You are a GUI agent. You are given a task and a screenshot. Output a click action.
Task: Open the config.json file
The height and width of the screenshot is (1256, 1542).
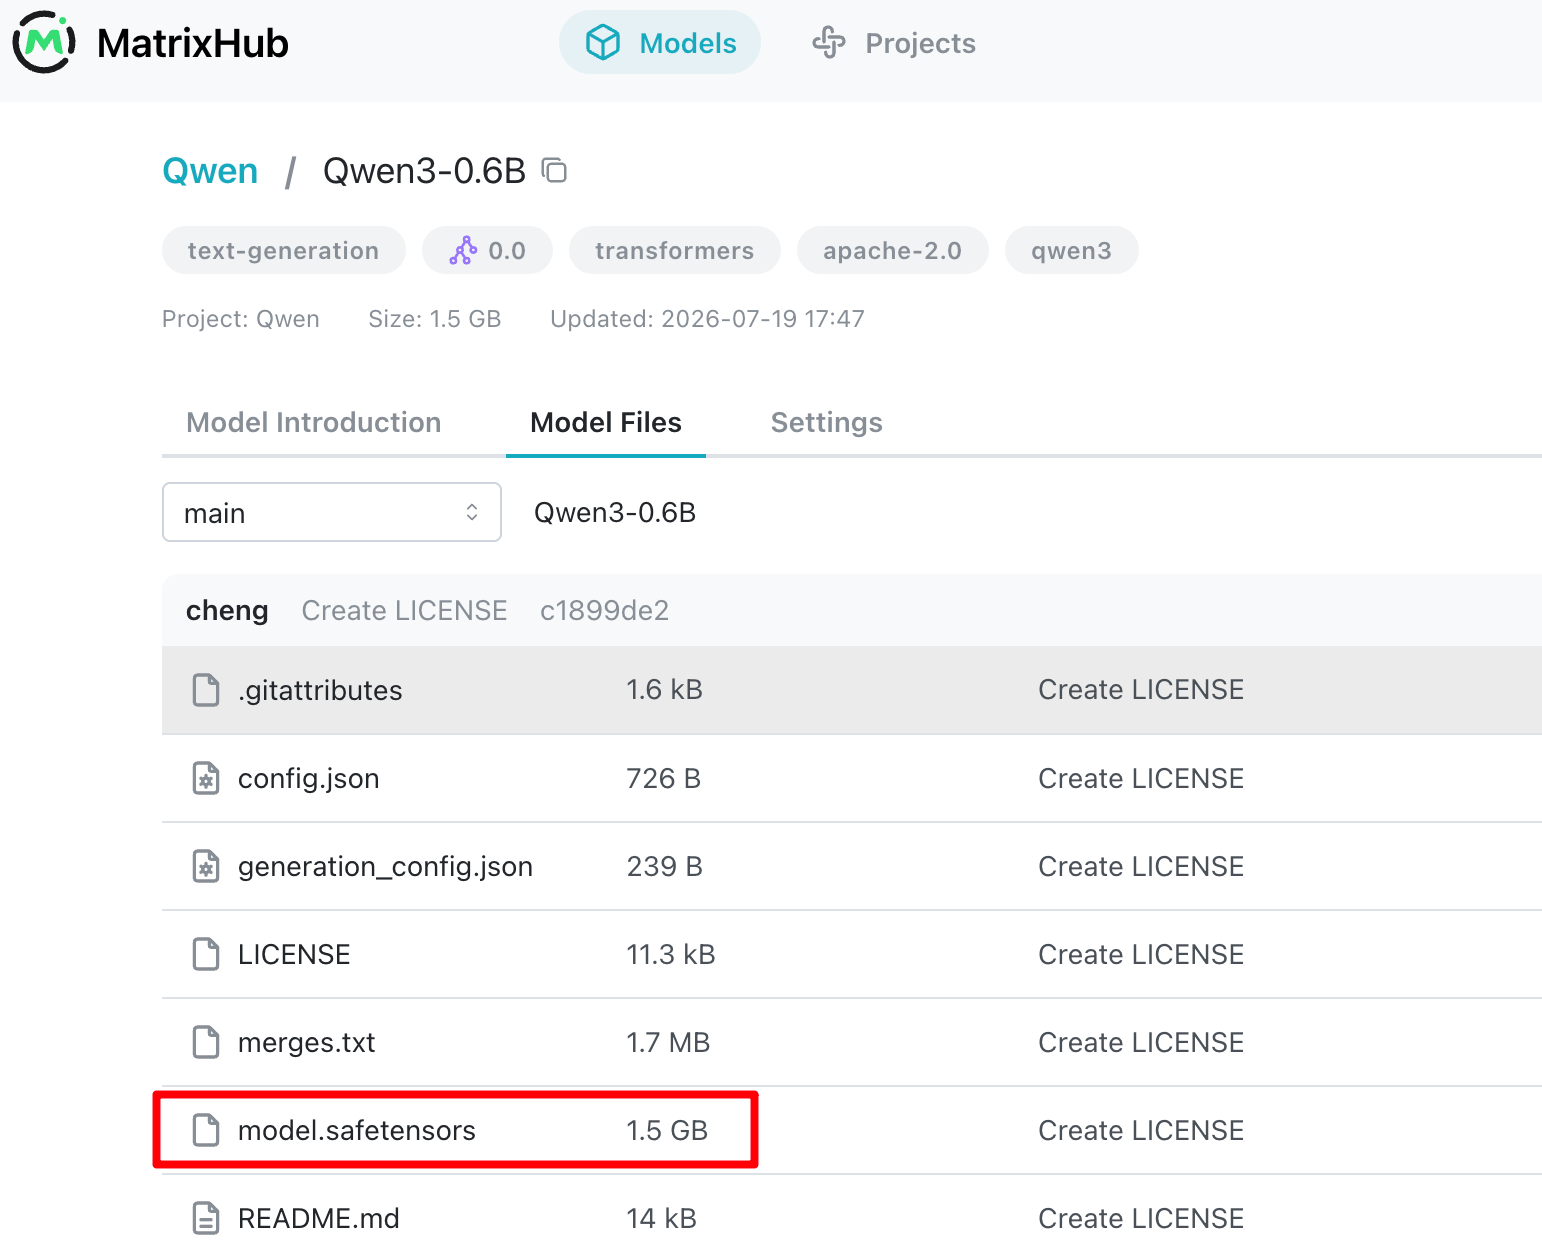click(309, 778)
